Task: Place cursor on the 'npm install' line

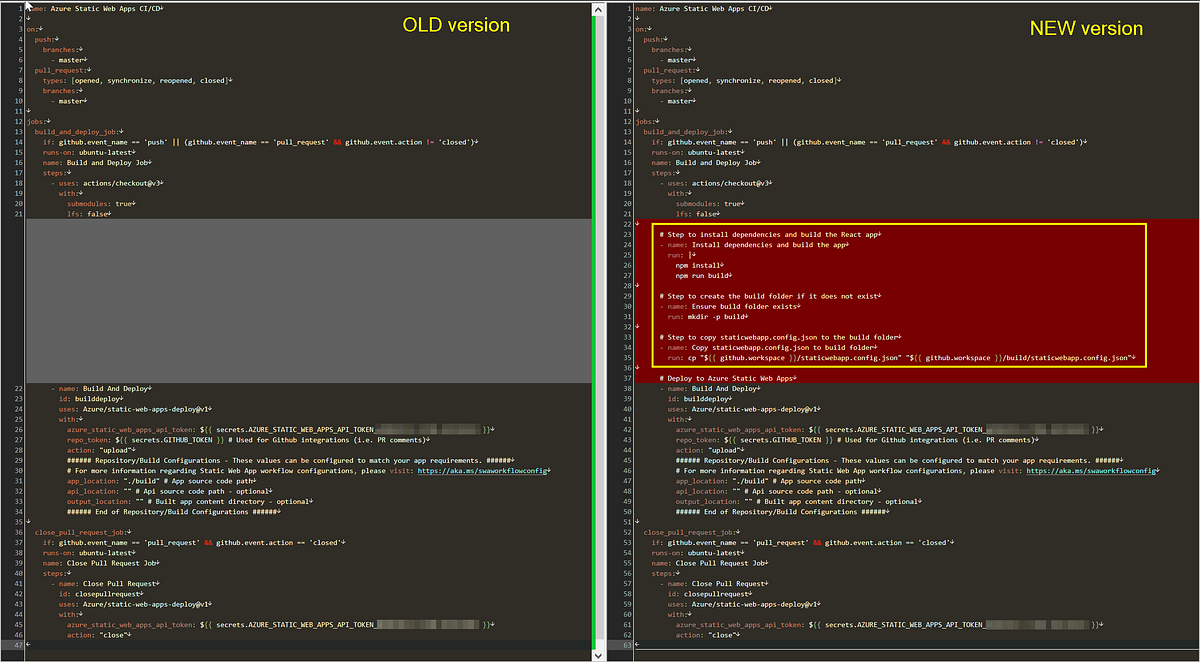Action: 699,265
